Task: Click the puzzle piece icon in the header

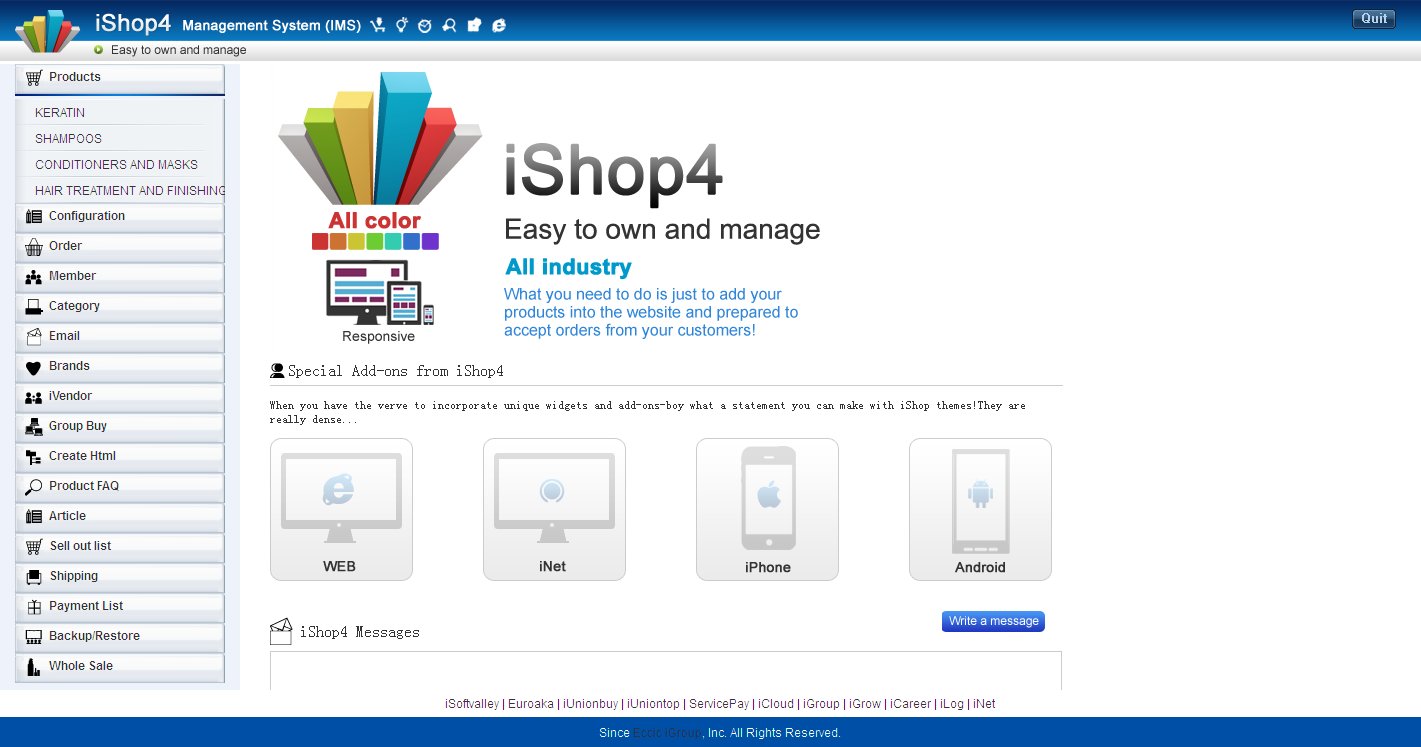Action: [474, 25]
